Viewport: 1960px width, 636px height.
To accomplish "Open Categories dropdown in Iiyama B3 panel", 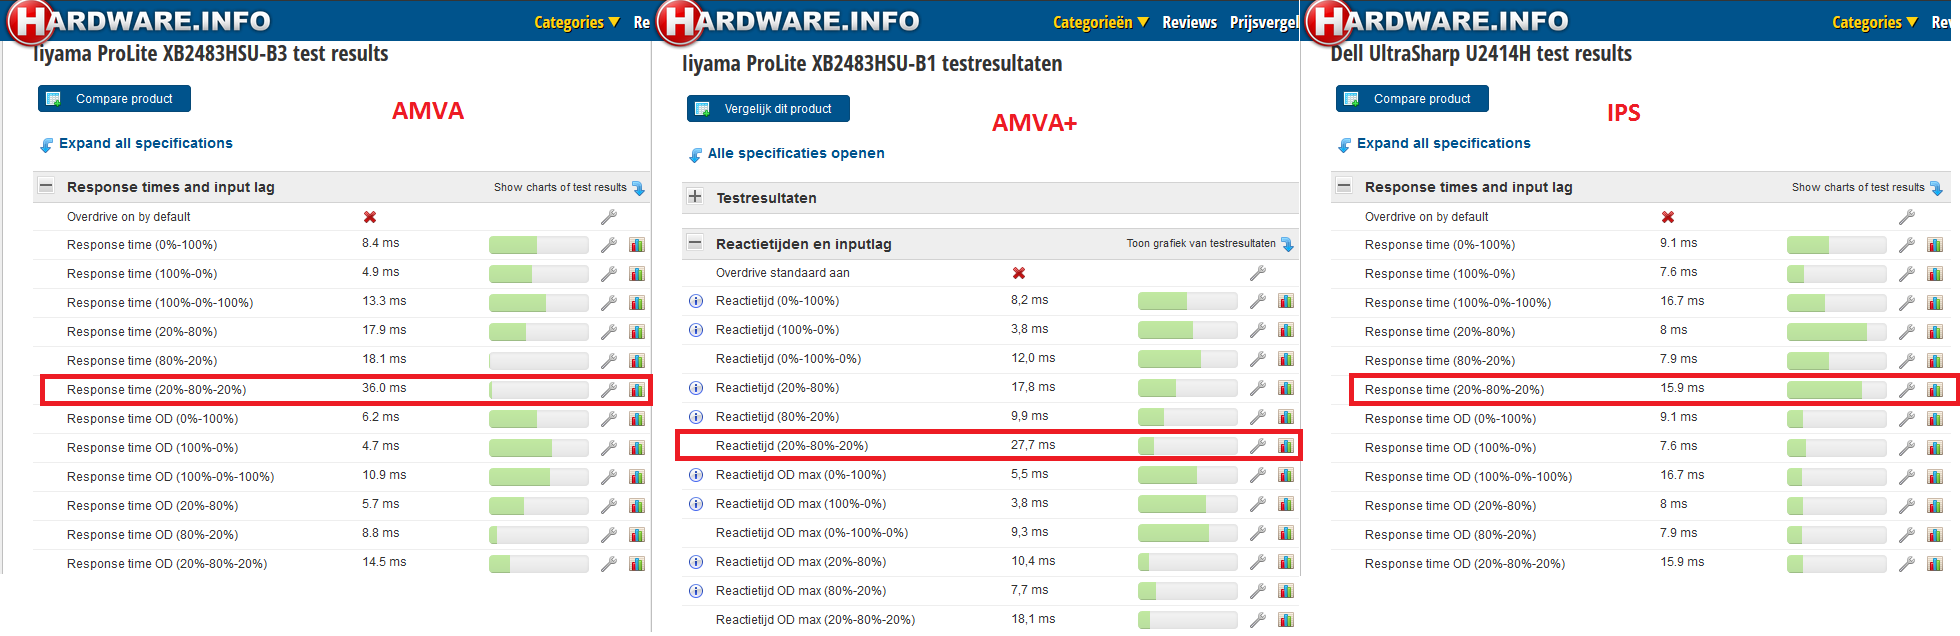I will 577,22.
